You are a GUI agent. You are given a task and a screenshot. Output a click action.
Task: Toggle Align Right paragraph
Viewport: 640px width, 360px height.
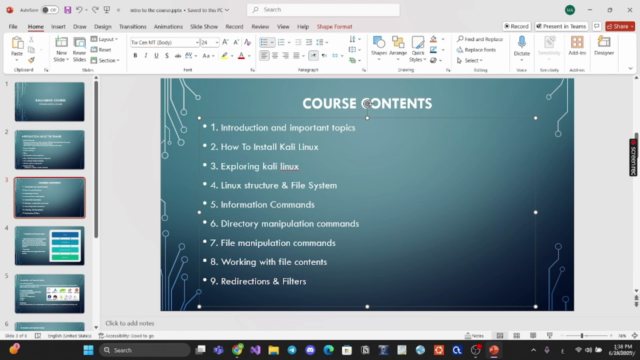[285, 56]
